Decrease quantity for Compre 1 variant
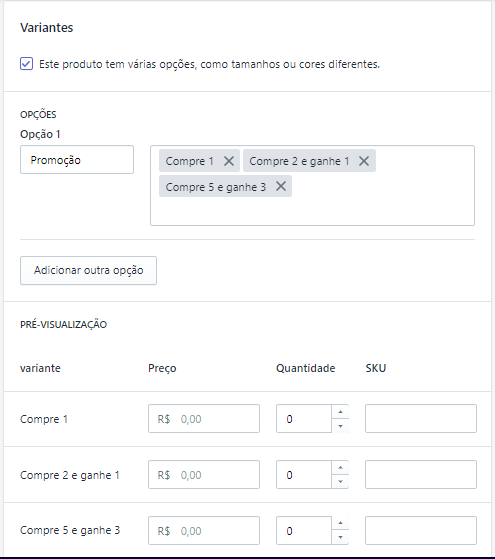495x559 pixels. (x=341, y=426)
